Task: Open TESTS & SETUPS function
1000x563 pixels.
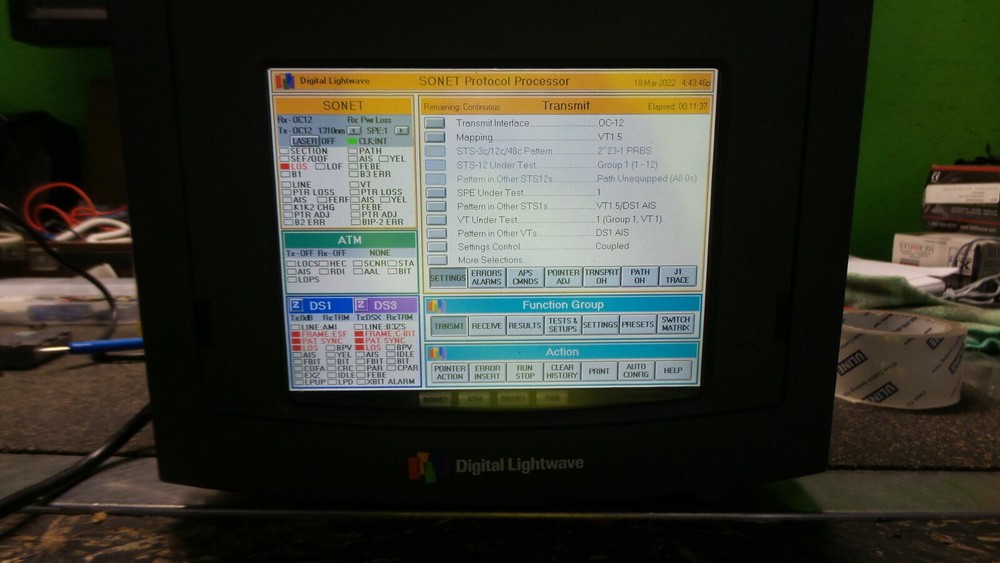Action: 562,325
